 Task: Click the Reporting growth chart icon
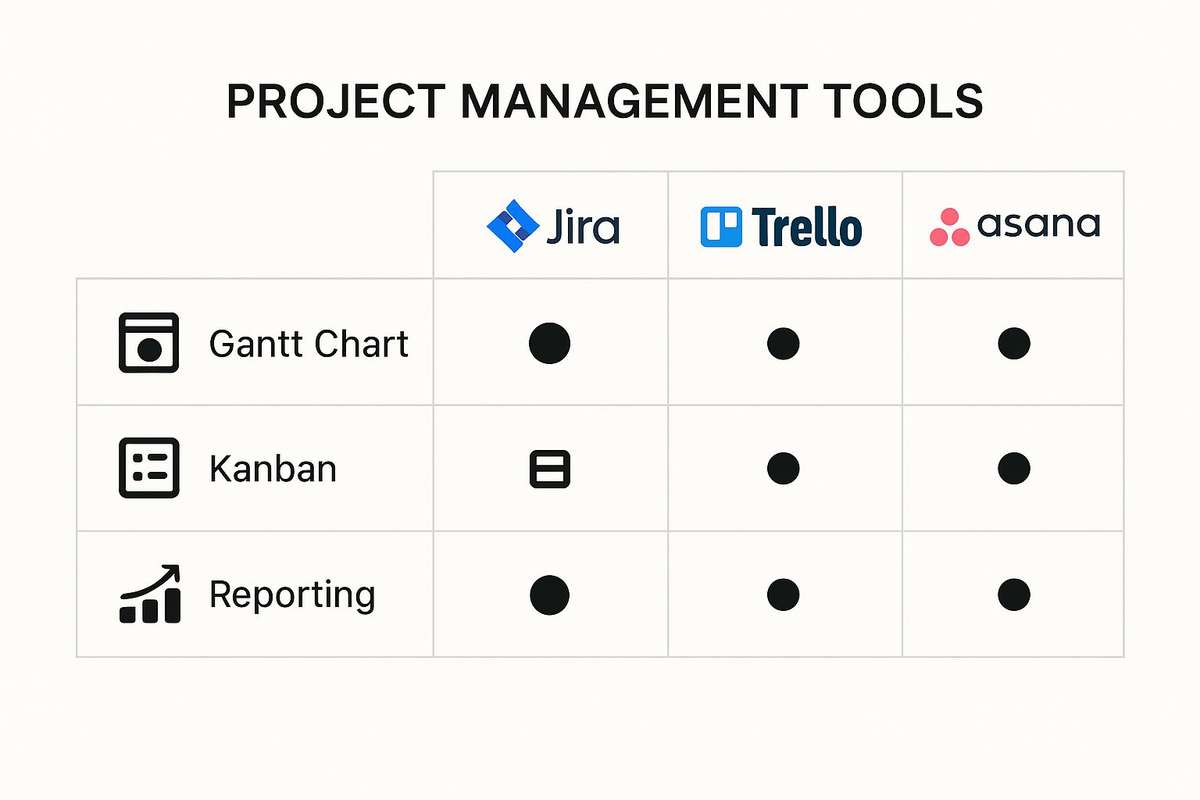coord(150,594)
